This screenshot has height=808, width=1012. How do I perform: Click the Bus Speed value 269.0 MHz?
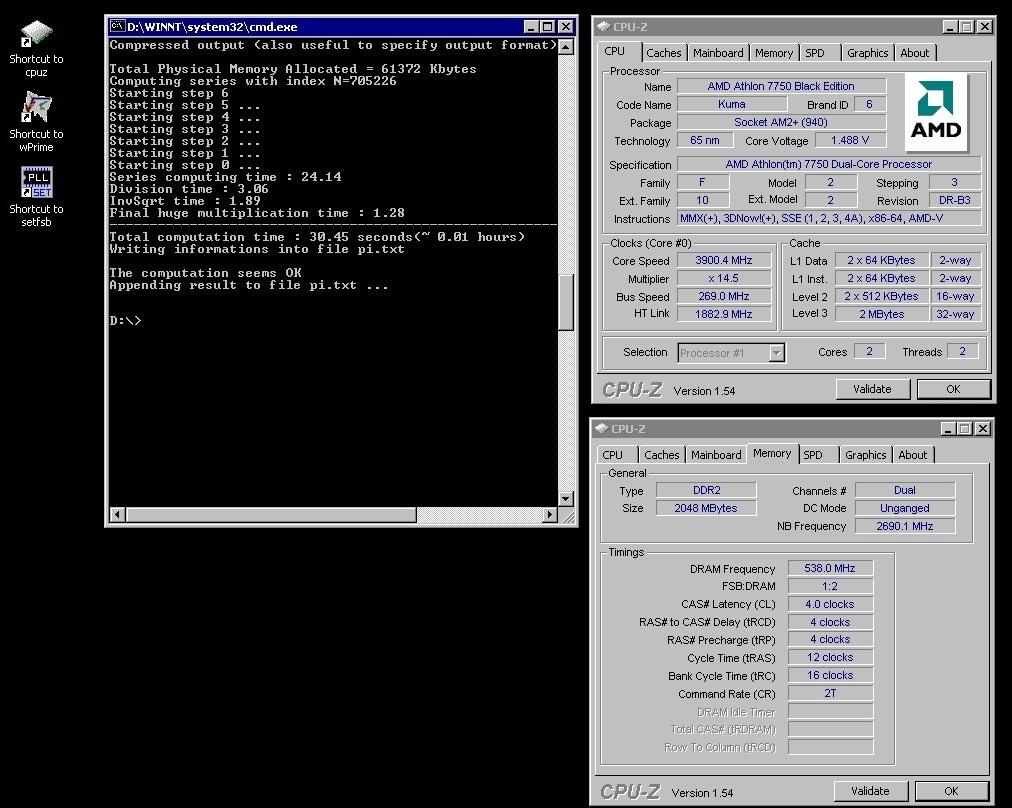click(x=724, y=297)
